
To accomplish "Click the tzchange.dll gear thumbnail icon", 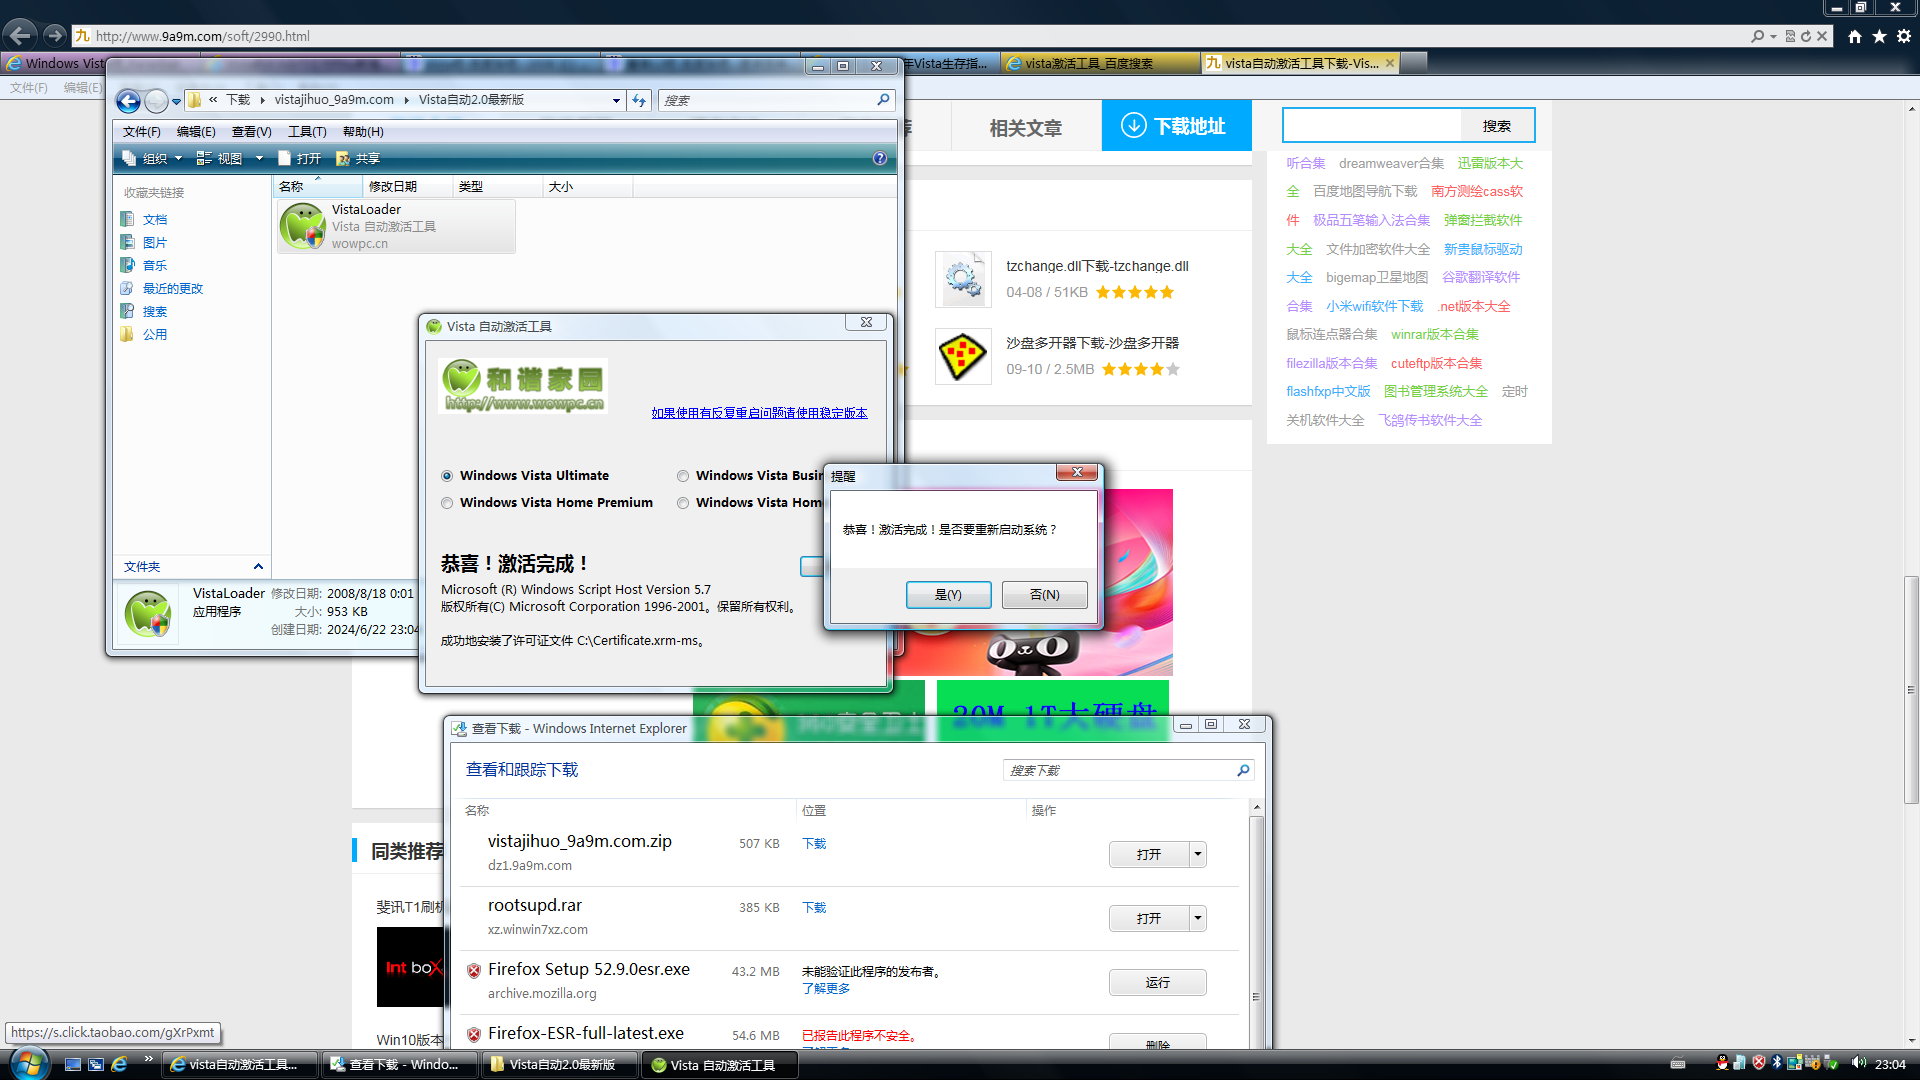I will pos(963,279).
